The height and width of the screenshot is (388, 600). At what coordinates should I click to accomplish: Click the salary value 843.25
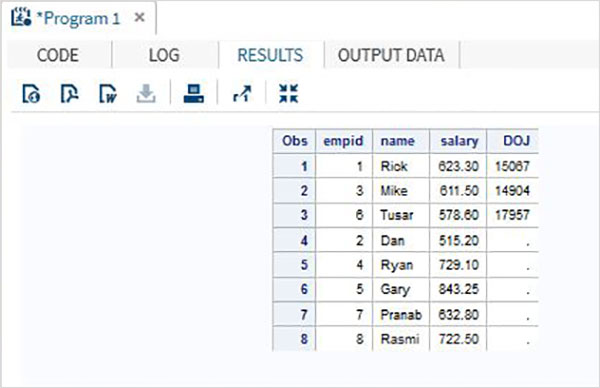pyautogui.click(x=459, y=289)
